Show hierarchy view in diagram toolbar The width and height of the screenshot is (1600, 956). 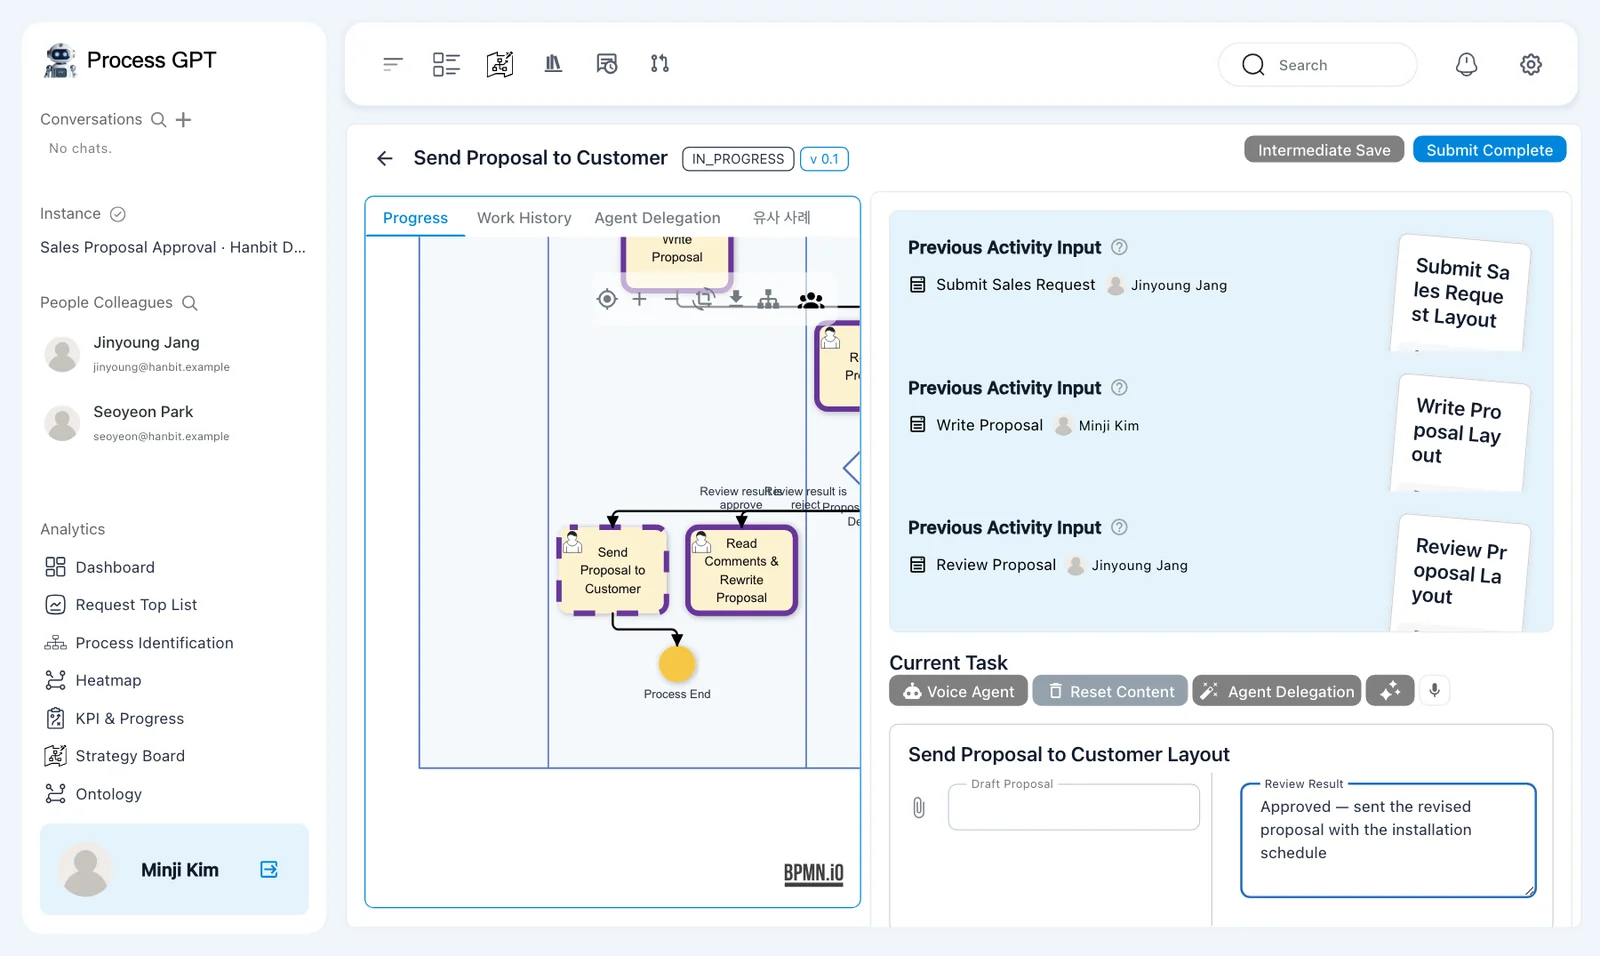pos(768,299)
